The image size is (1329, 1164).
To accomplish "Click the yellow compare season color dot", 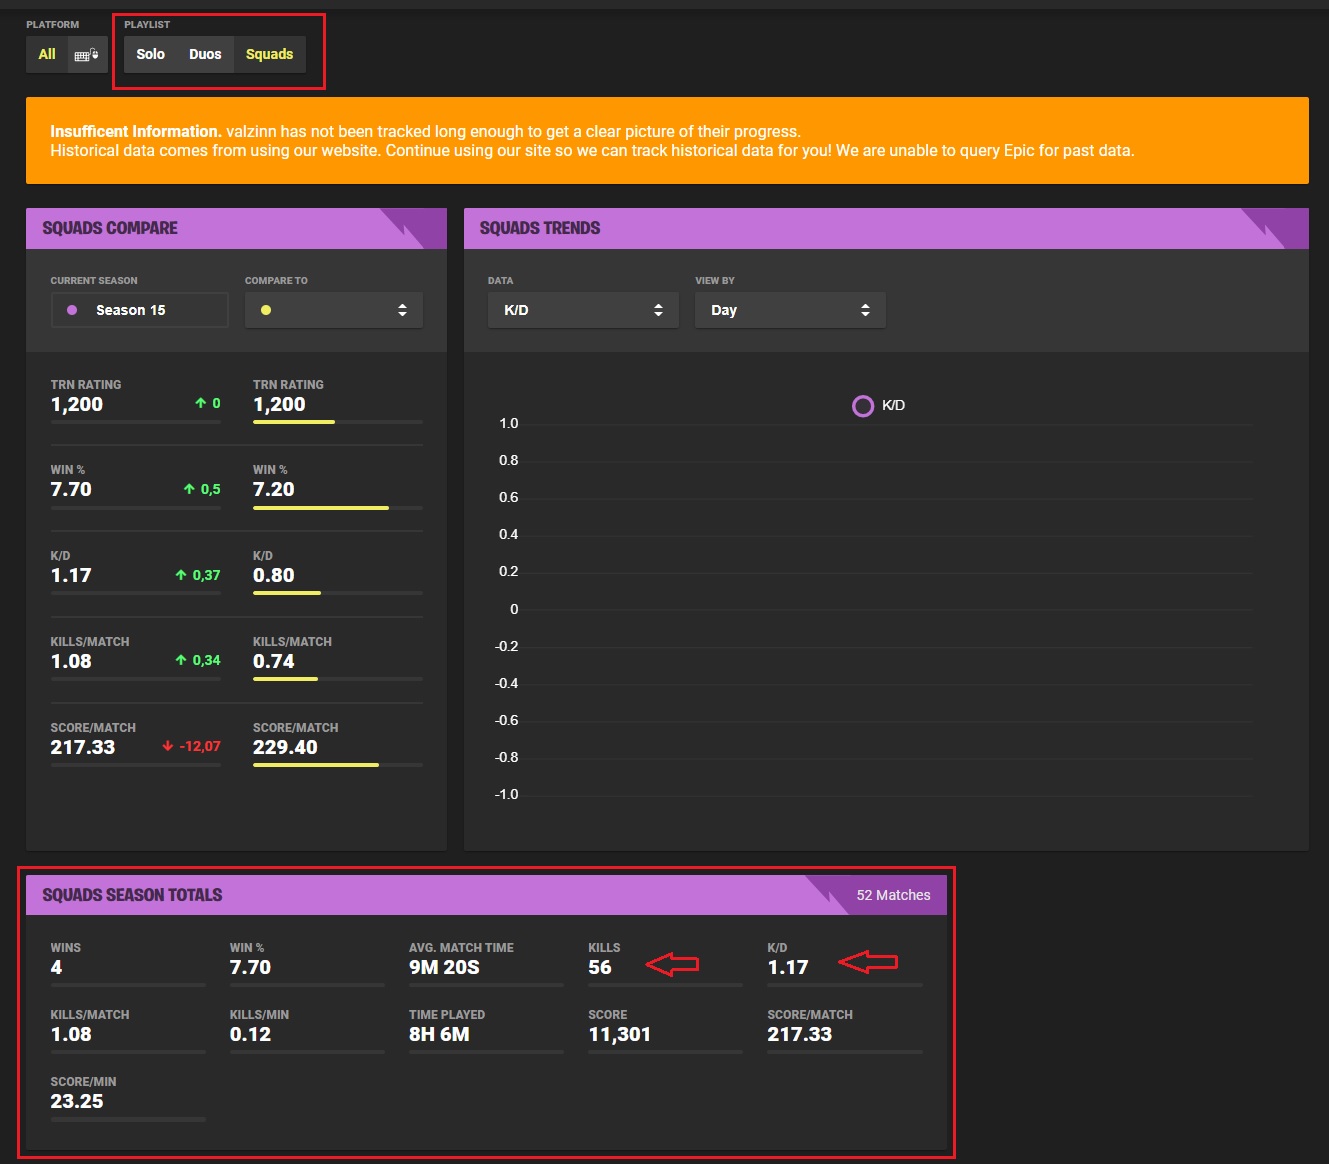I will pos(266,310).
